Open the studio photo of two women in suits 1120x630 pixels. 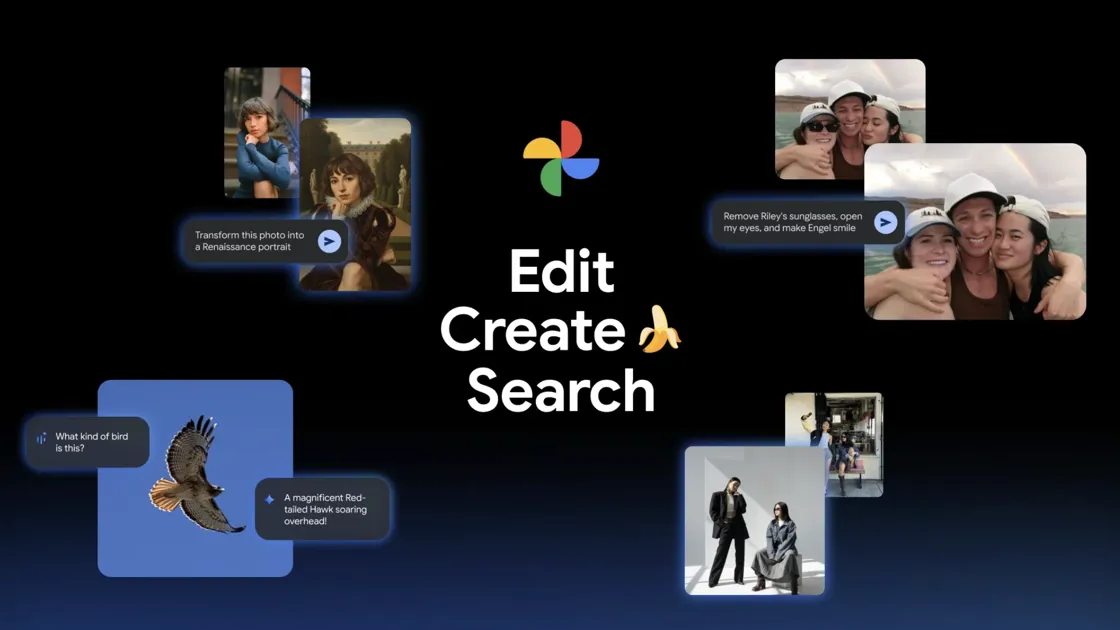[x=754, y=521]
